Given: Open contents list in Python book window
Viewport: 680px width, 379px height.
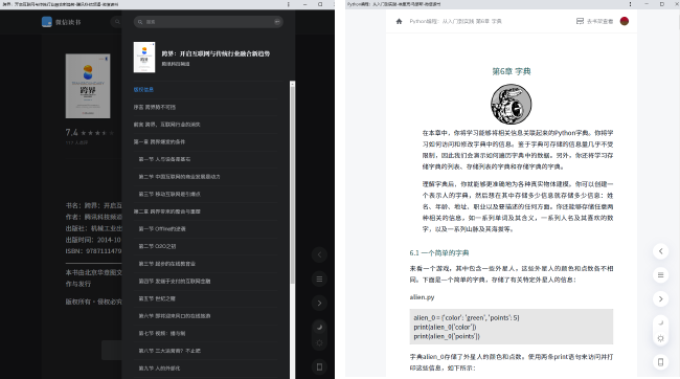Looking at the screenshot, I should 661,275.
